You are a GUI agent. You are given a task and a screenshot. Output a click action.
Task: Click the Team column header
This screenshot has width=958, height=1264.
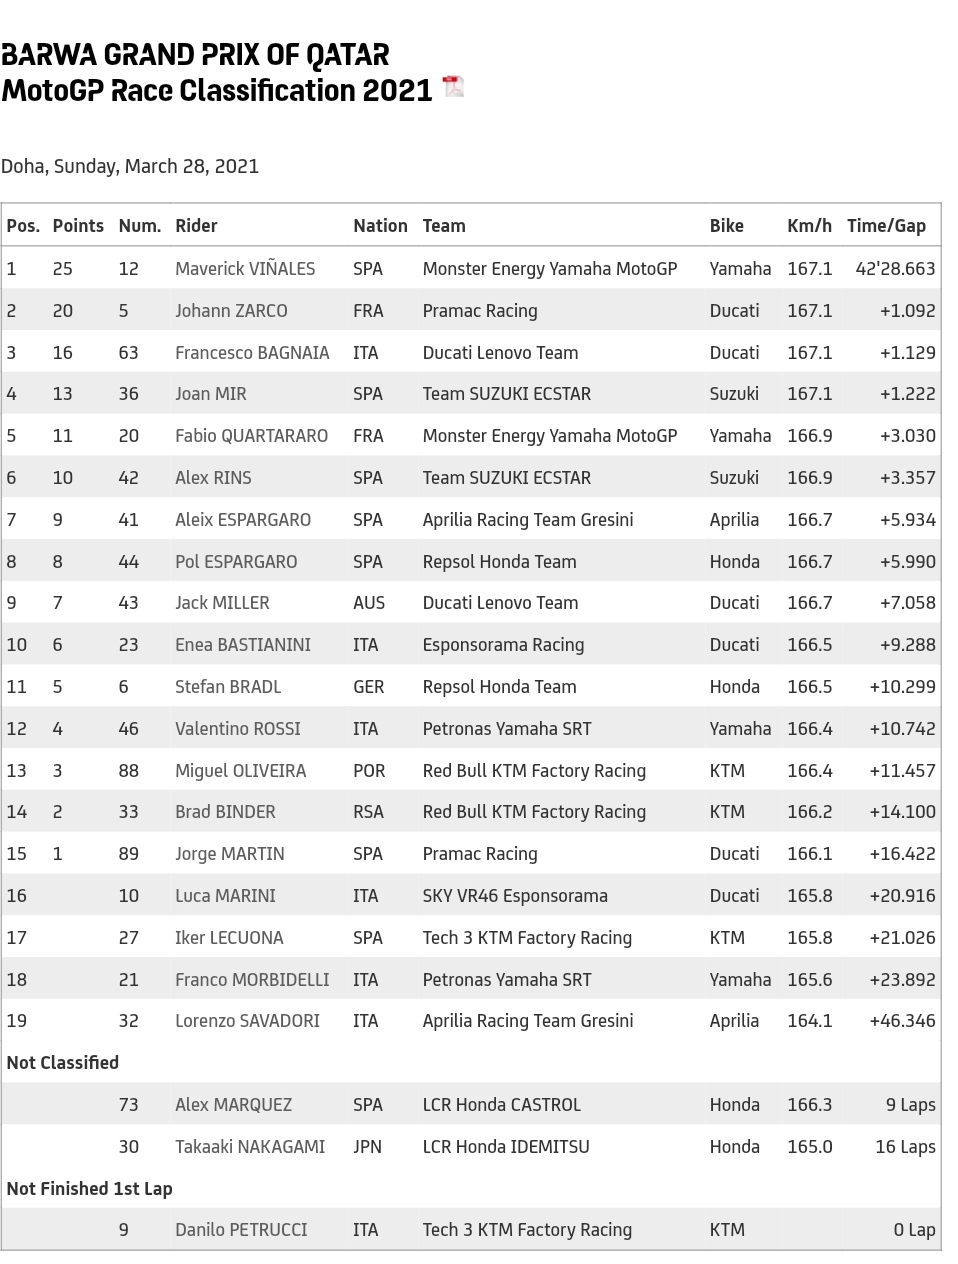[444, 226]
